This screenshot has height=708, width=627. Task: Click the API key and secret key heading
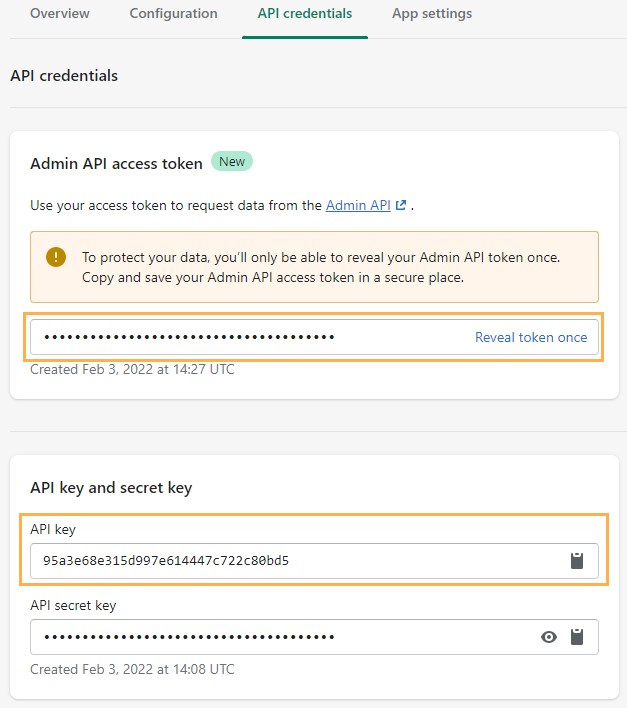click(111, 488)
